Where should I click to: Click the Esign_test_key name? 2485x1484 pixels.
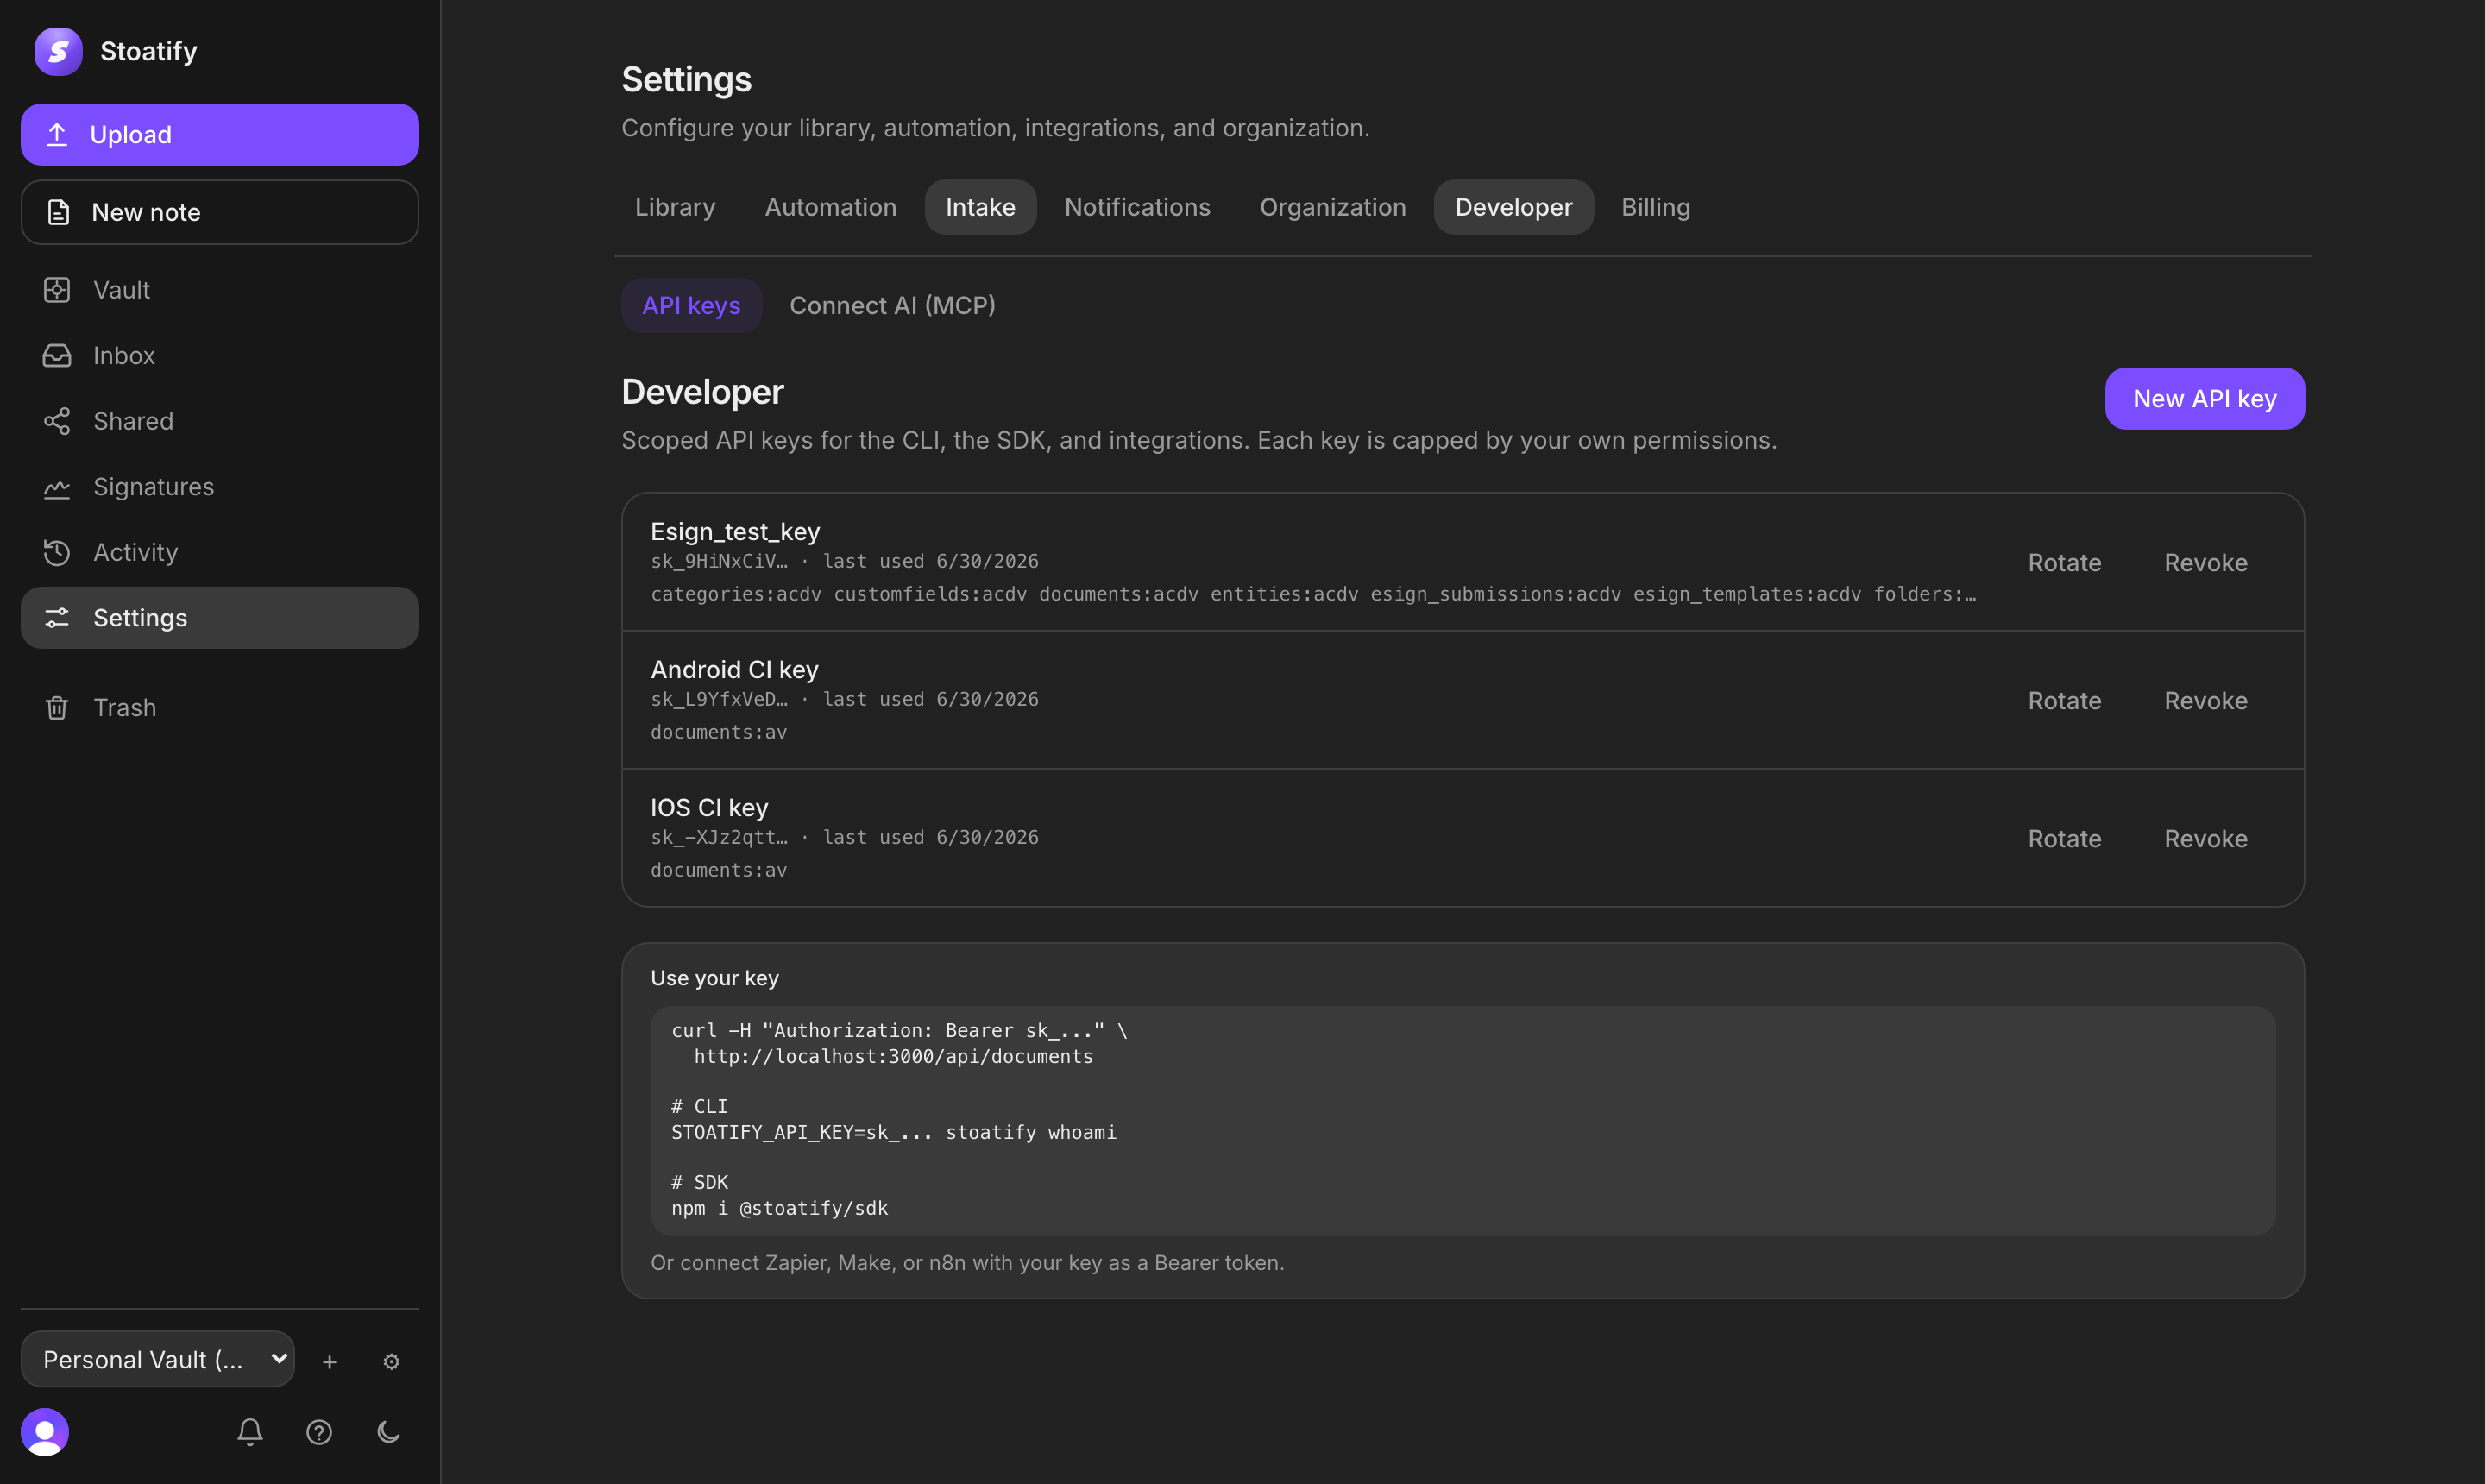tap(735, 531)
